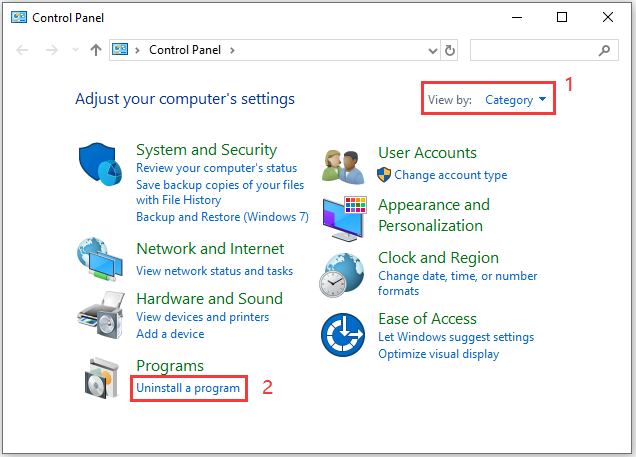Open the Clock and Region globe icon
This screenshot has width=636, height=457.
click(342, 275)
